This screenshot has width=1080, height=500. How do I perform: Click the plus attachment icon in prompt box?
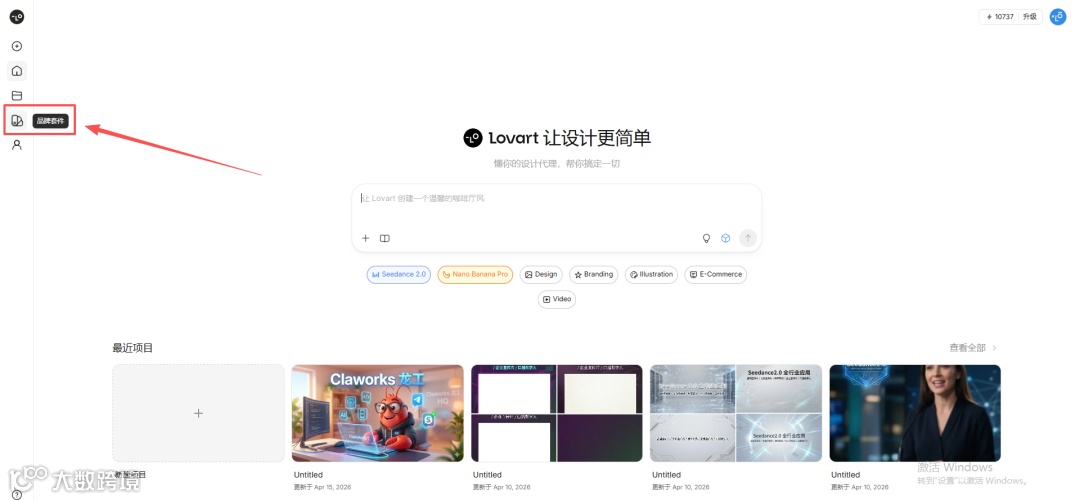tap(366, 238)
